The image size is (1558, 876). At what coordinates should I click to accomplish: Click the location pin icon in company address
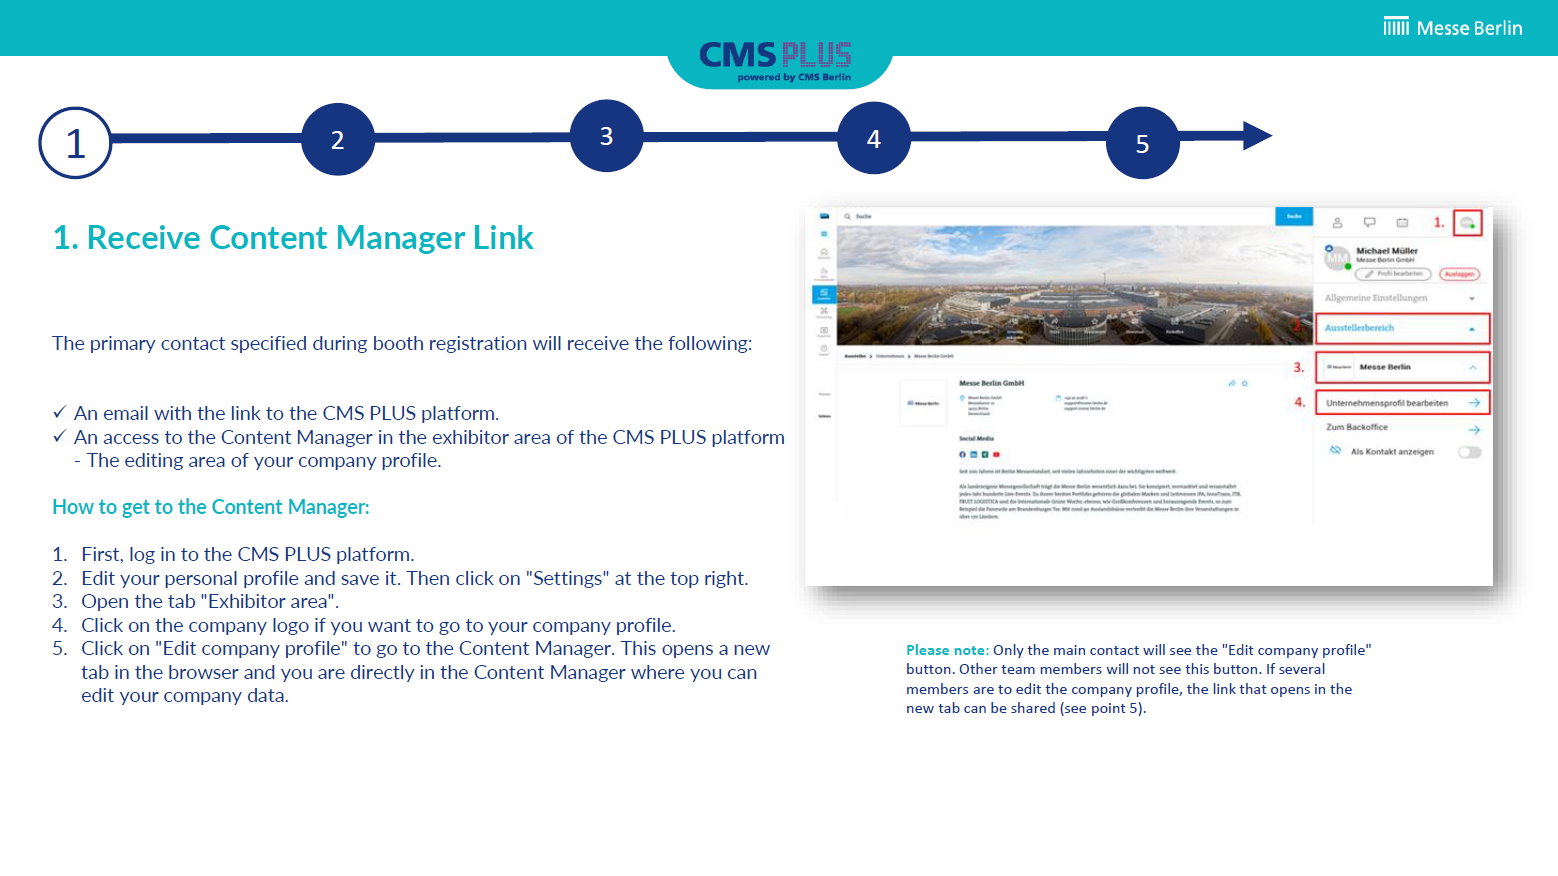click(962, 398)
